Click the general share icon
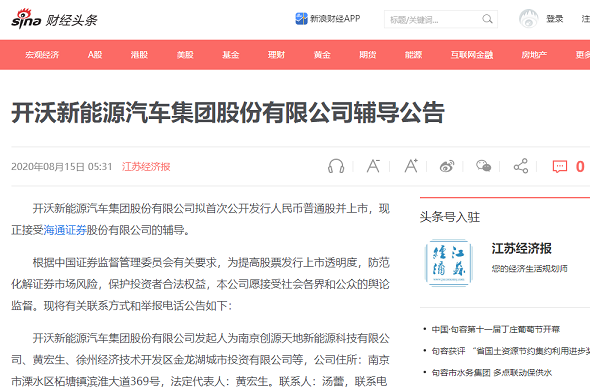Screen dimensions: 590x387 click(521, 166)
